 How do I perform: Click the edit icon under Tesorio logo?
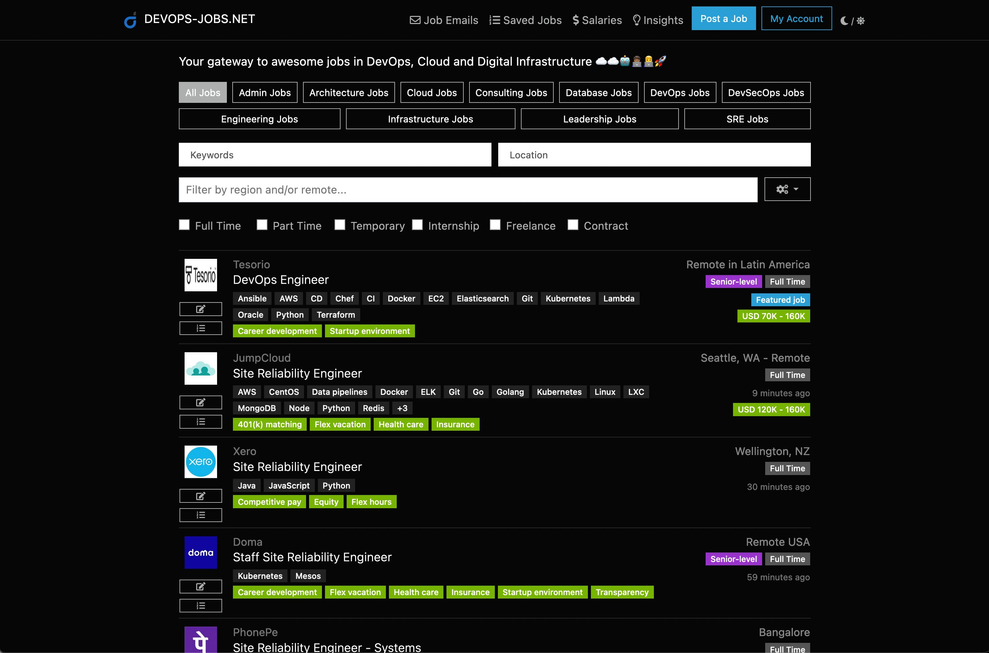coord(200,309)
